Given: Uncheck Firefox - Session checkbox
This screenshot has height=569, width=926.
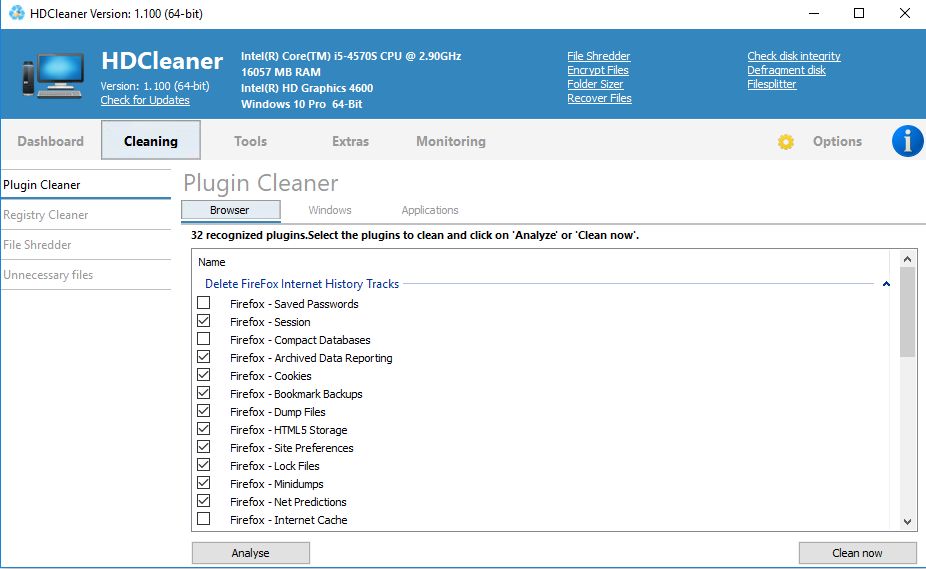Looking at the screenshot, I should click(x=204, y=321).
